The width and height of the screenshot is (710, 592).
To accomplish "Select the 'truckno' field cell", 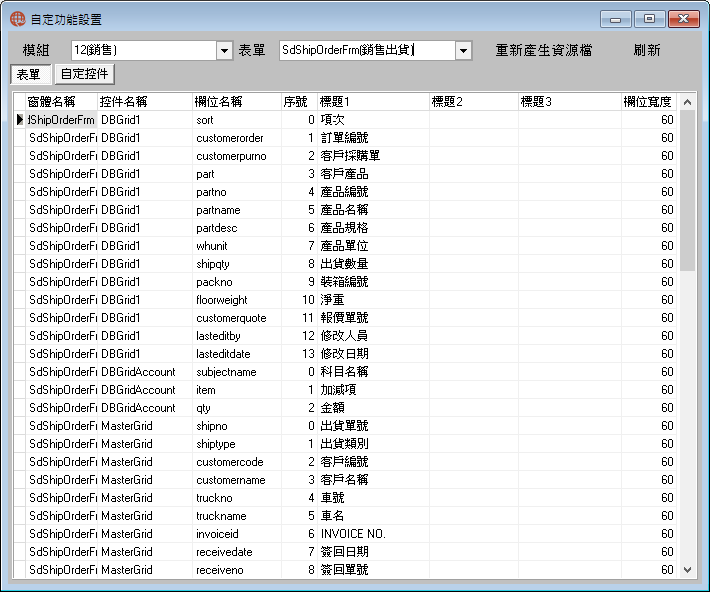I will pos(237,498).
